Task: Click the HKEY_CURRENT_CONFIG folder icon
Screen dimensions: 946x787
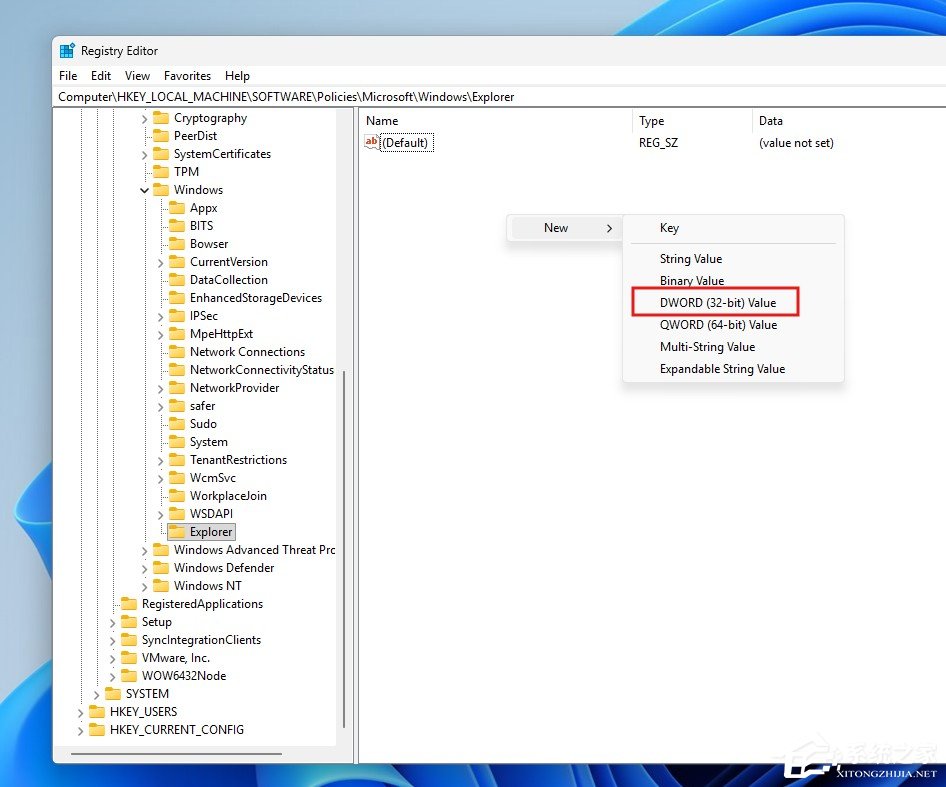Action: click(97, 730)
